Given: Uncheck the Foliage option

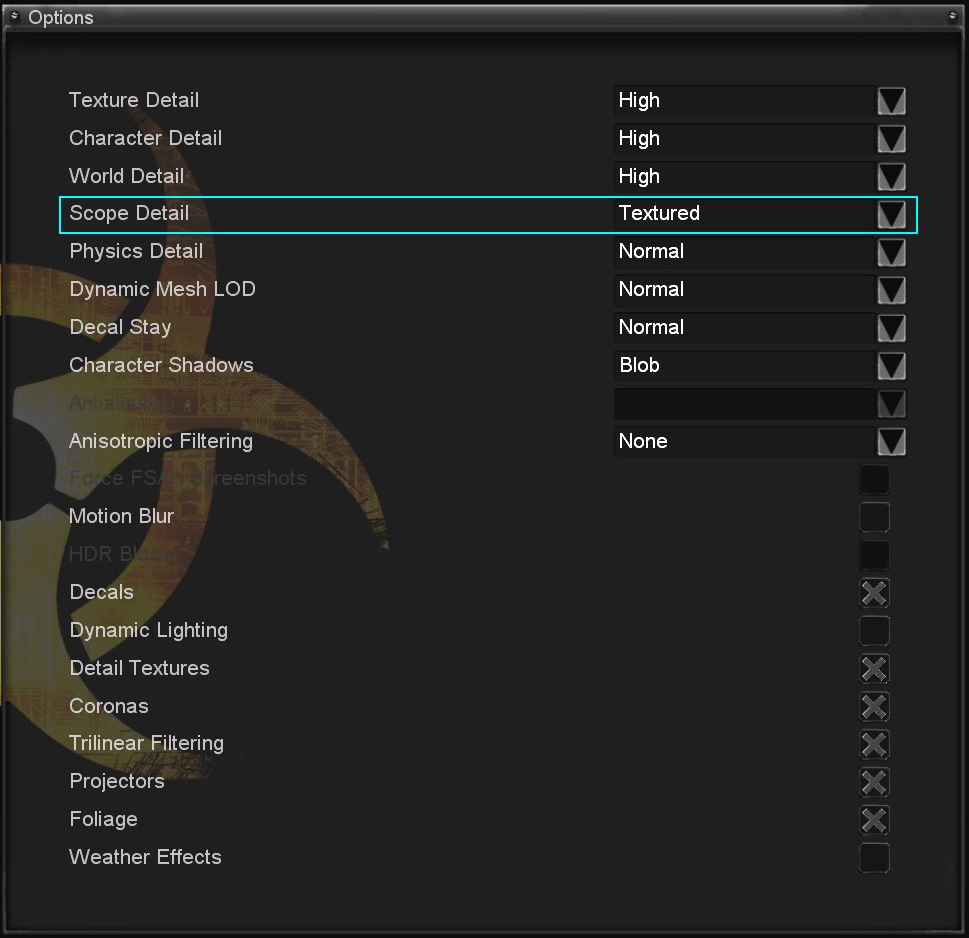Looking at the screenshot, I should point(874,820).
